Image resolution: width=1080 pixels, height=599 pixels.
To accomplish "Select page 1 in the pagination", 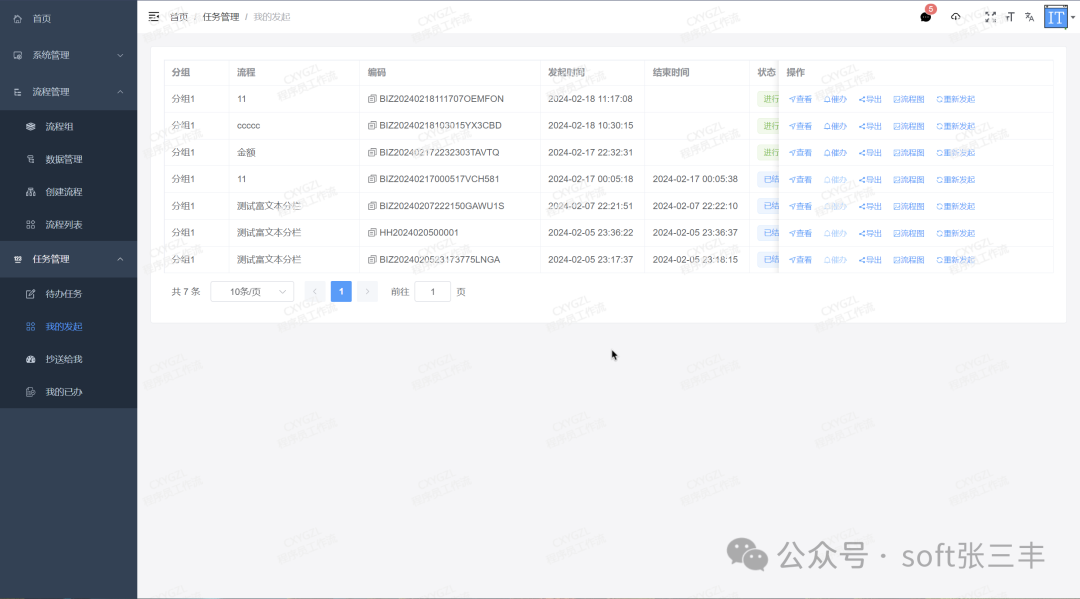I will click(341, 290).
